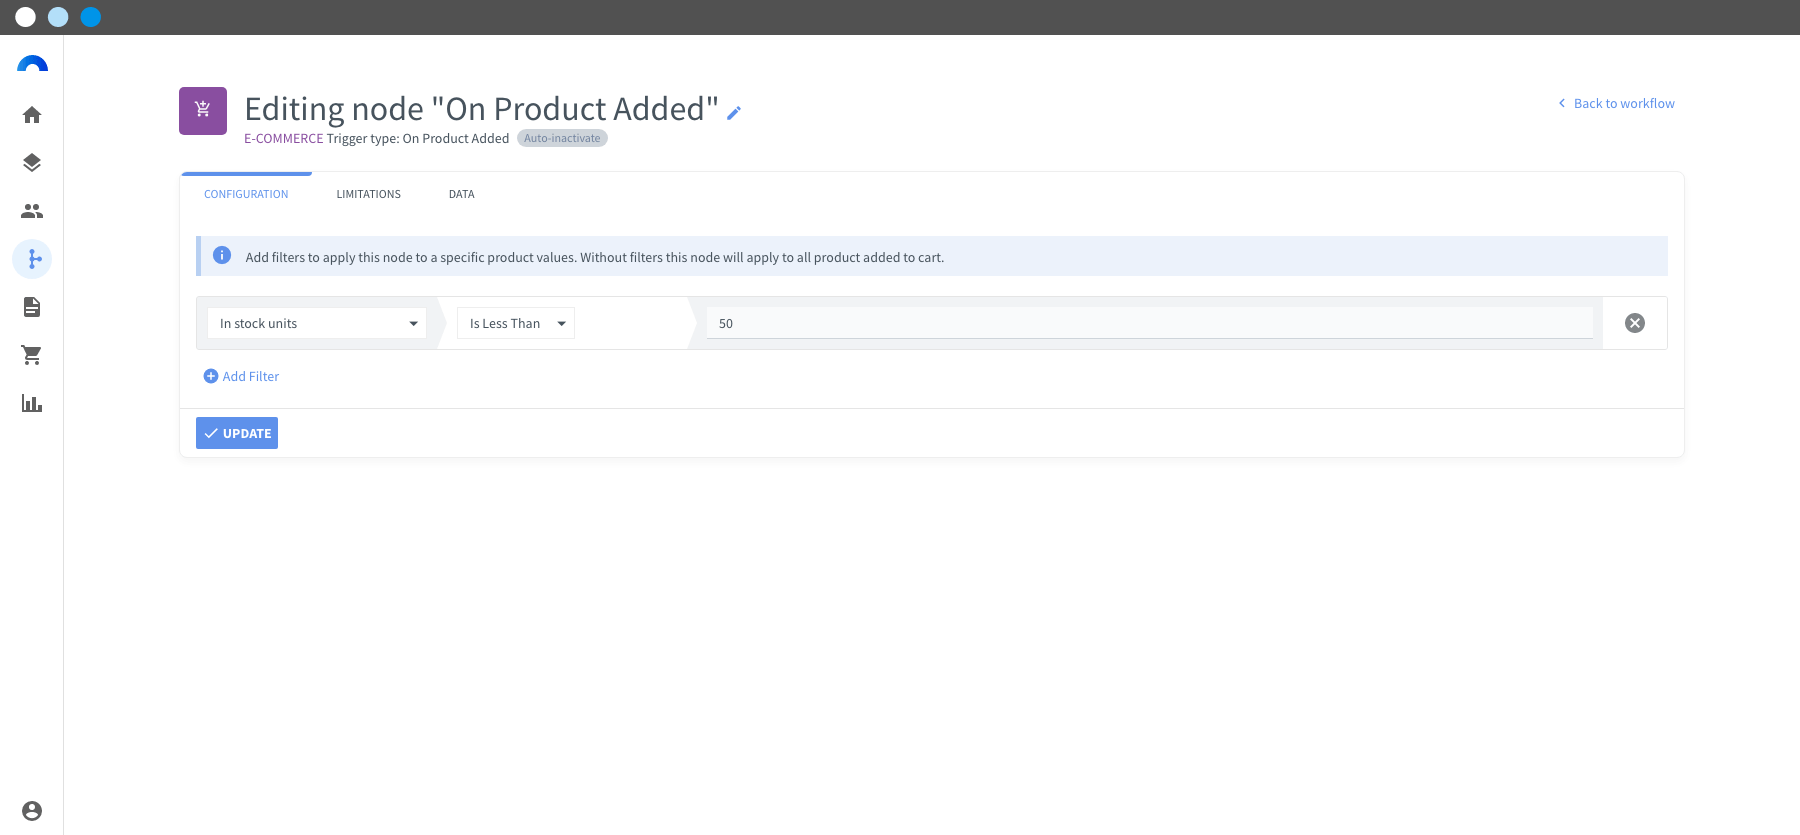1800x835 pixels.
Task: Click the filter value field containing 50
Action: pos(1150,323)
